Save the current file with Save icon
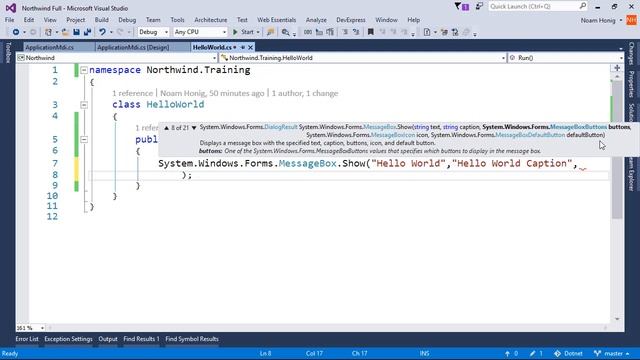 [76, 32]
